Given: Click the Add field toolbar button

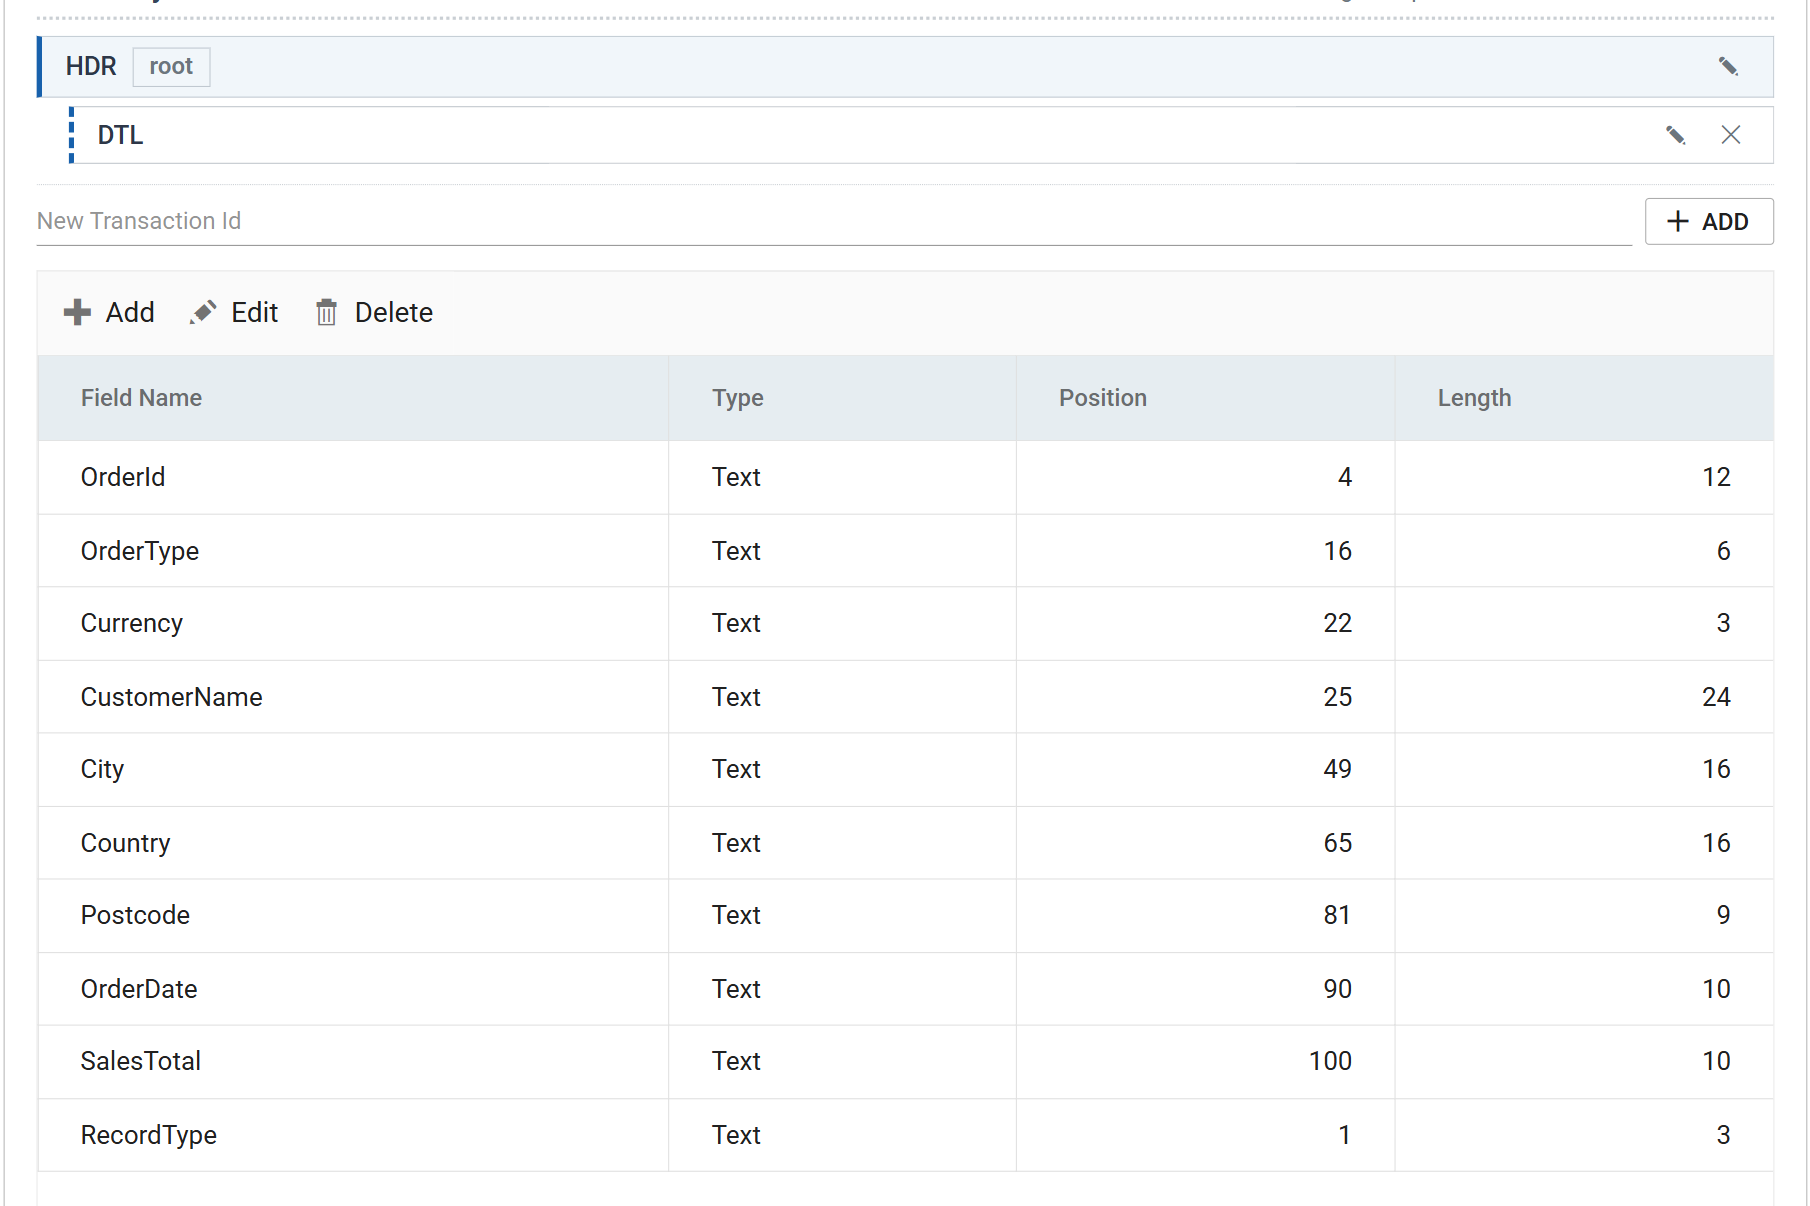Looking at the screenshot, I should pyautogui.click(x=109, y=313).
